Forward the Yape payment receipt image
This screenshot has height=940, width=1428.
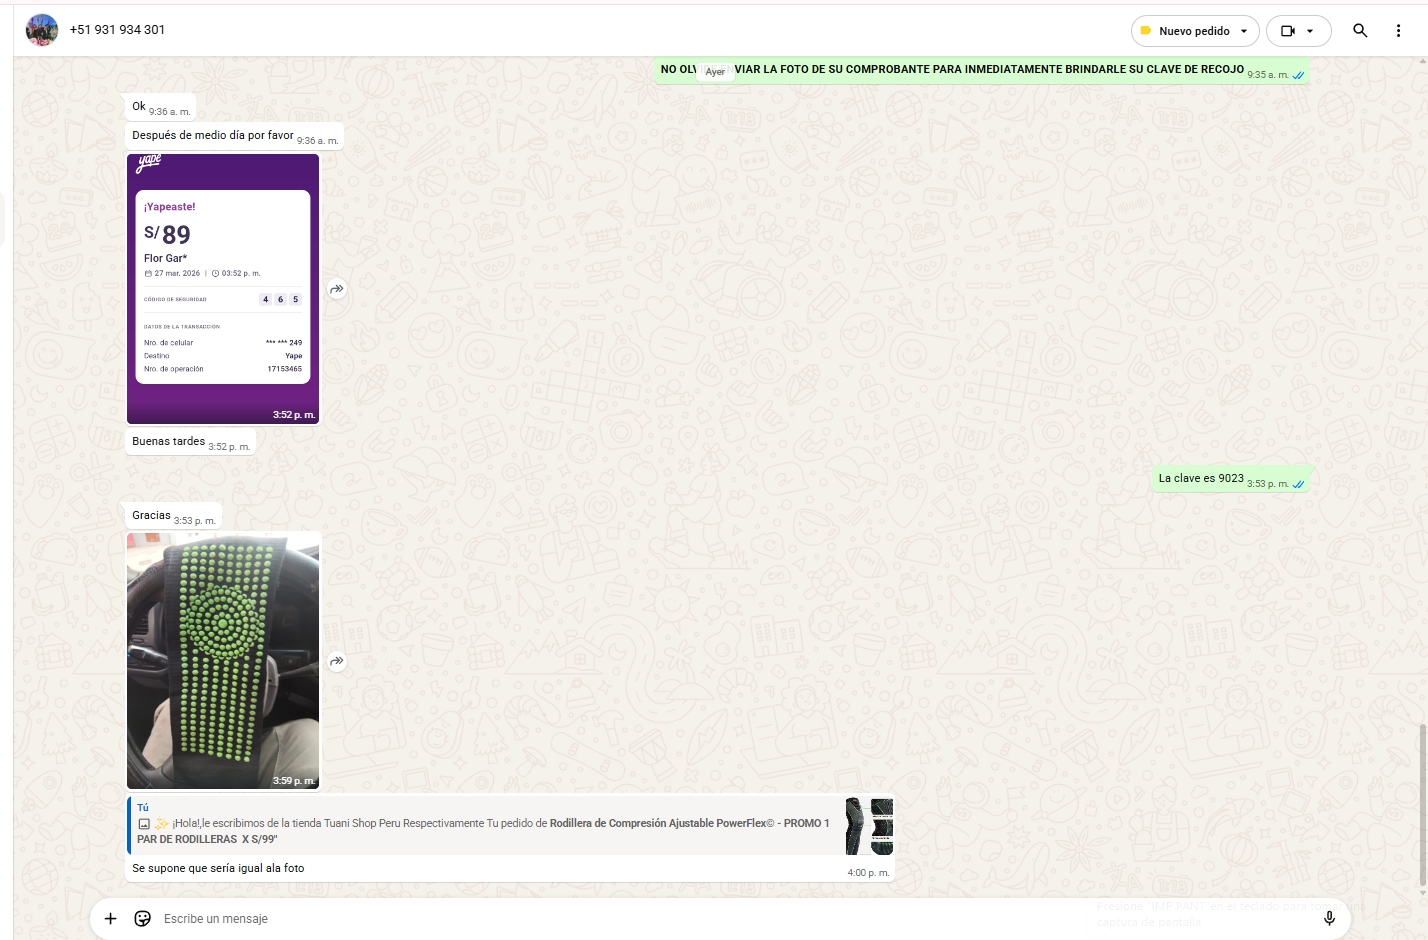point(337,289)
